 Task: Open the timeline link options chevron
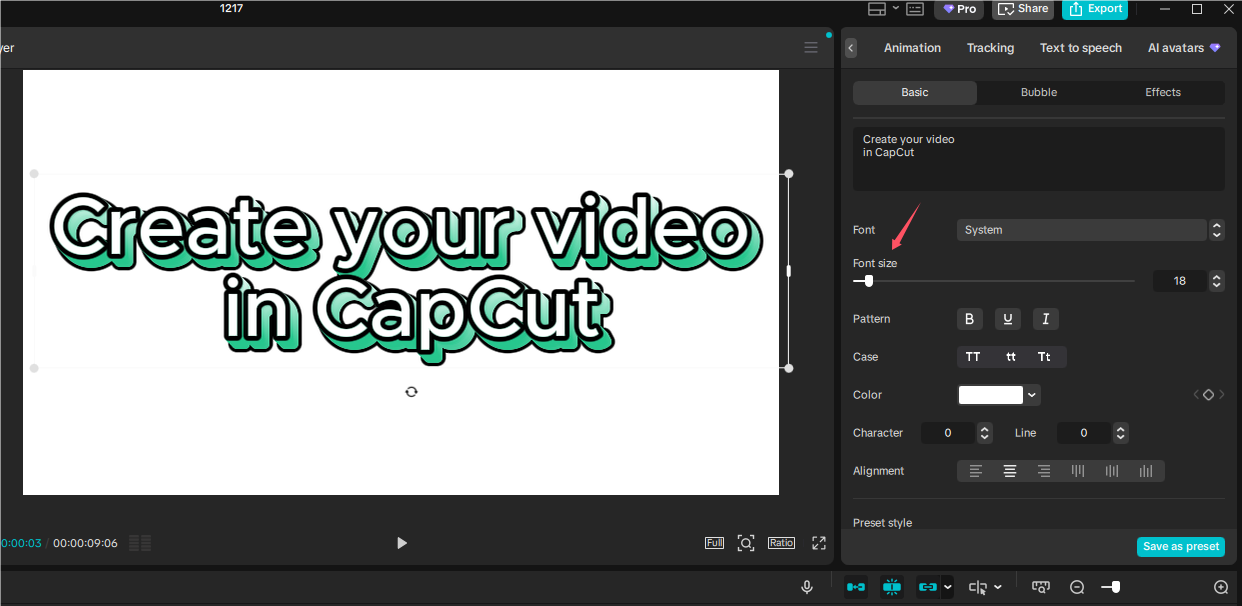point(948,587)
